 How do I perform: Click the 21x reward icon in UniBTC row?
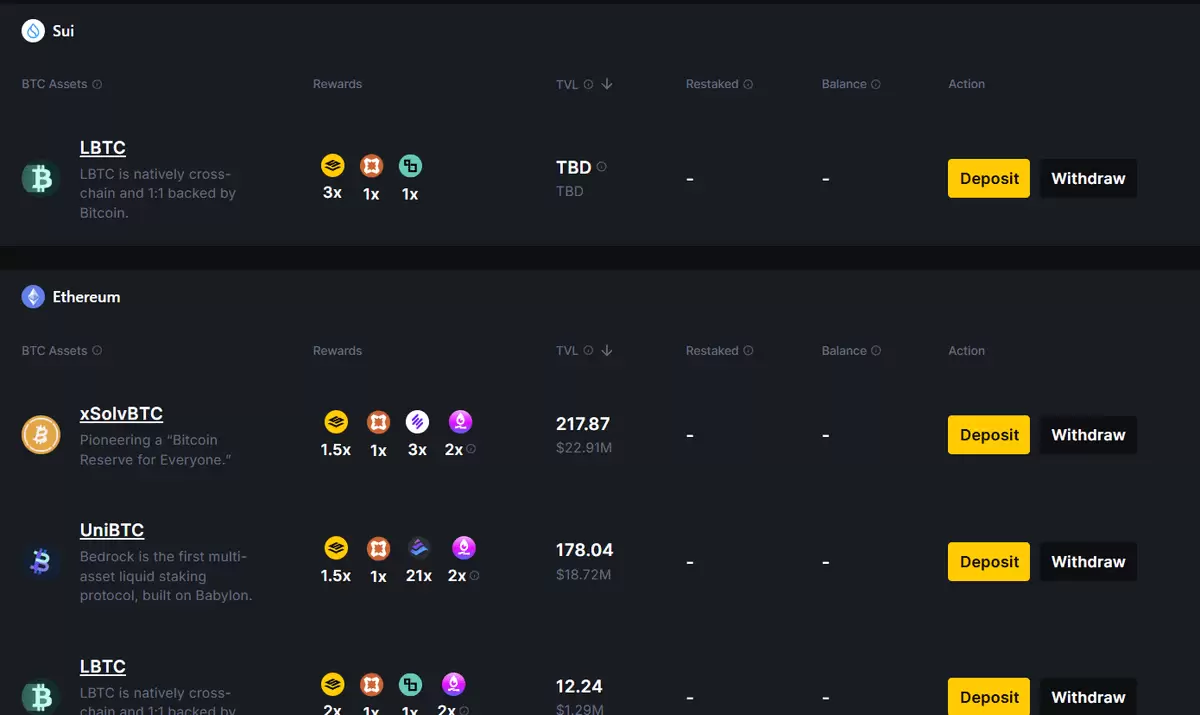(419, 548)
